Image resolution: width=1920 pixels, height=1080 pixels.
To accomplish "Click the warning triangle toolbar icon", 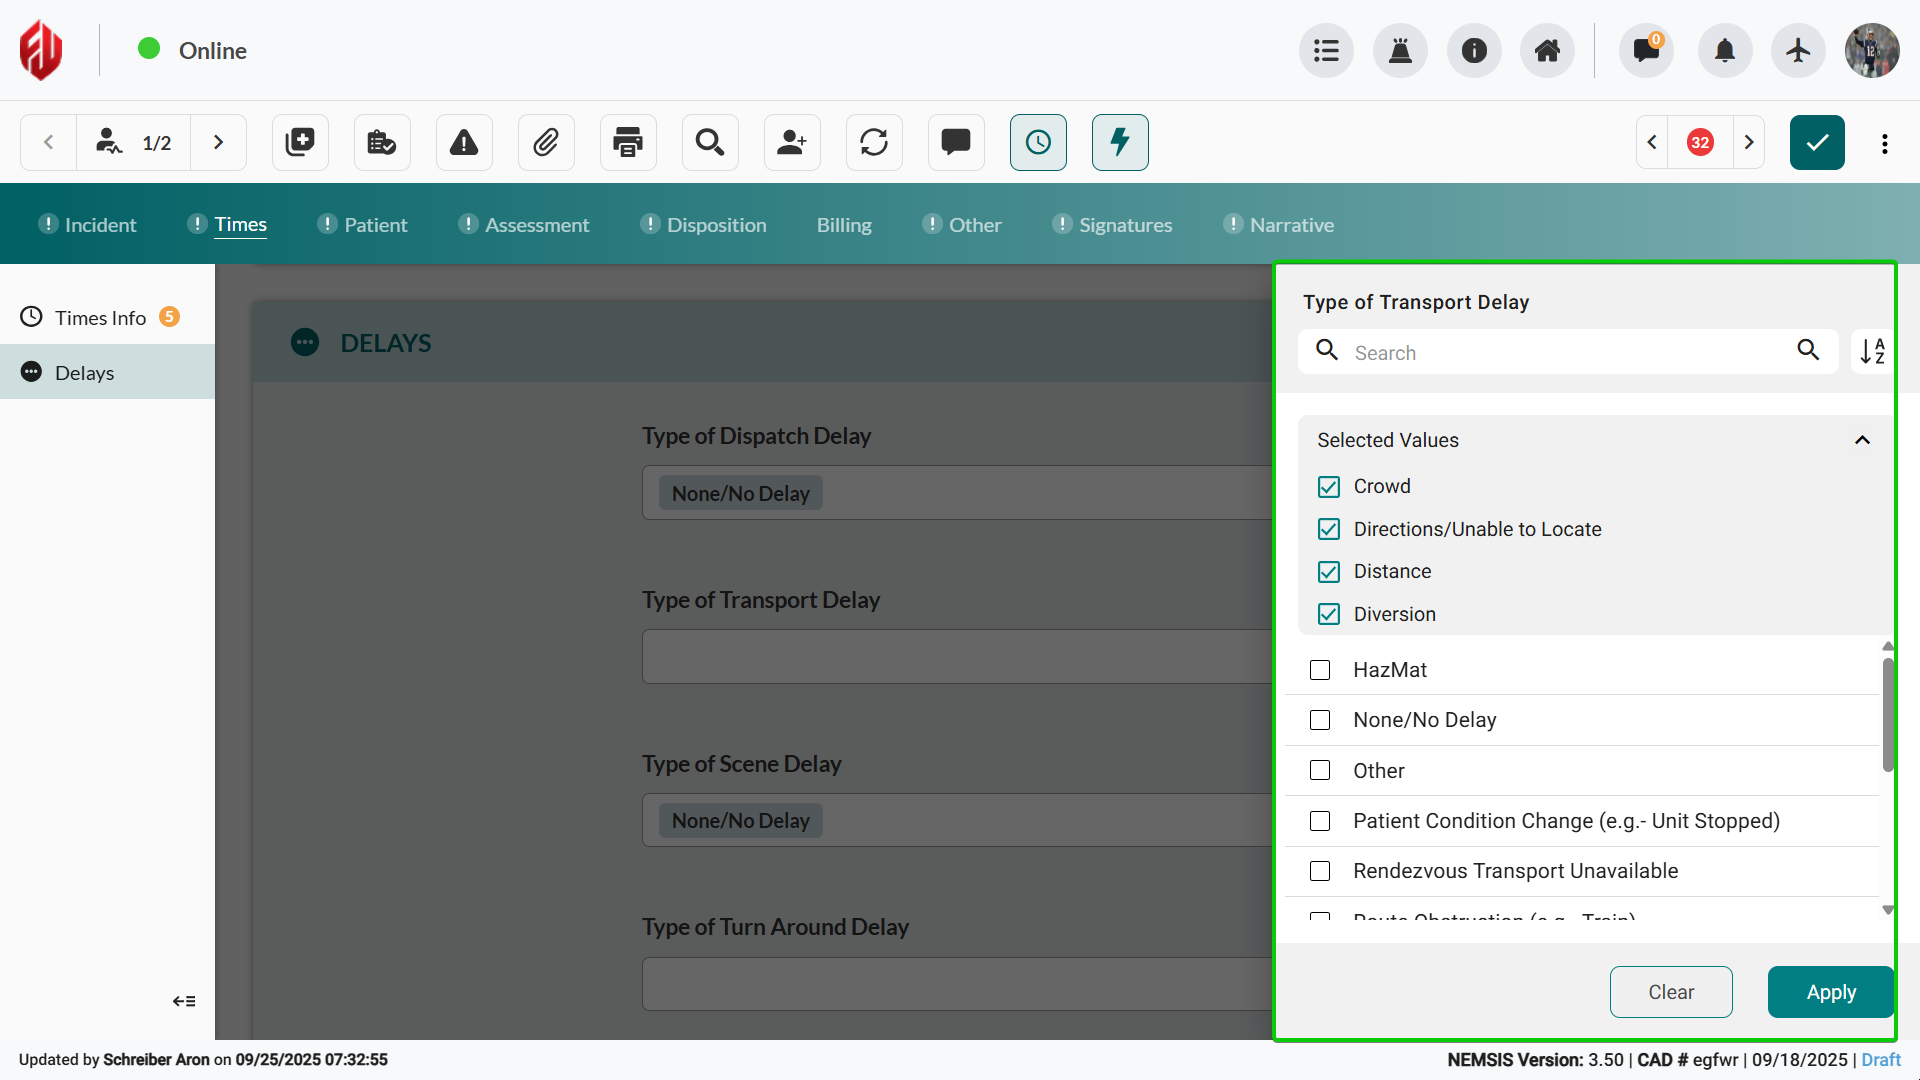I will pyautogui.click(x=464, y=142).
